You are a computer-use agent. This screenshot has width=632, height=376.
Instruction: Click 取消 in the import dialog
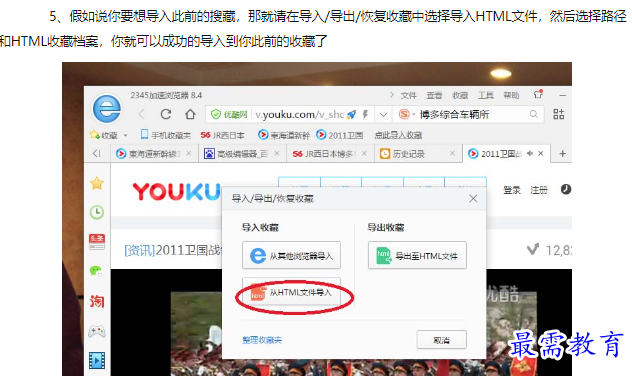tap(441, 340)
